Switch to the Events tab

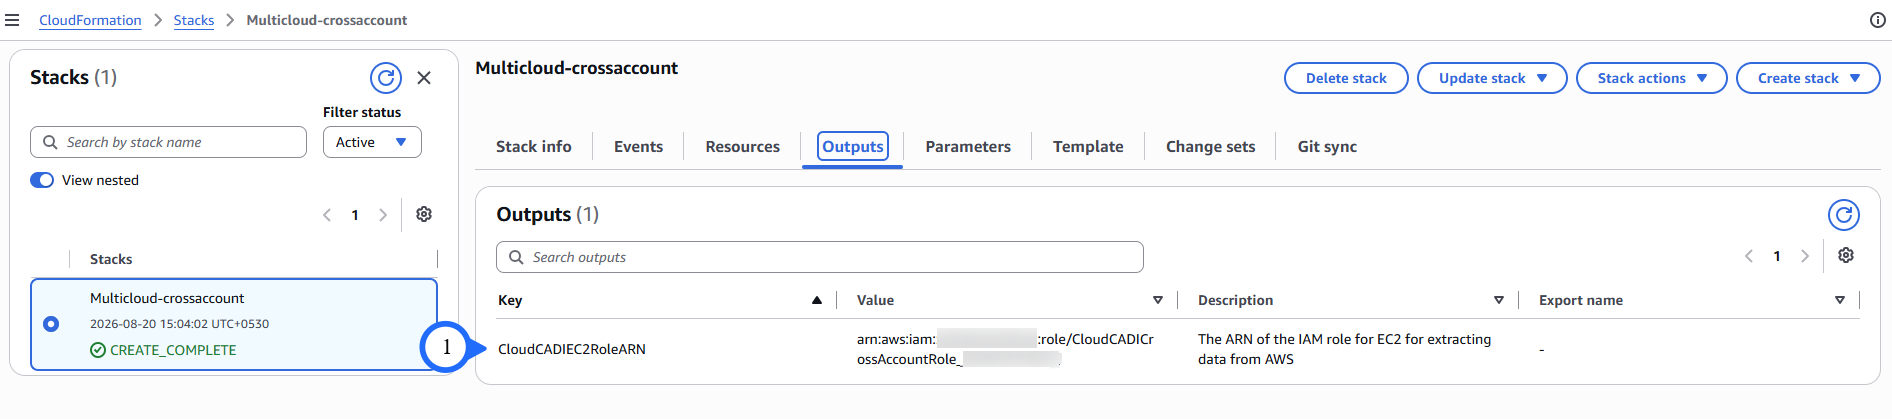pyautogui.click(x=638, y=146)
